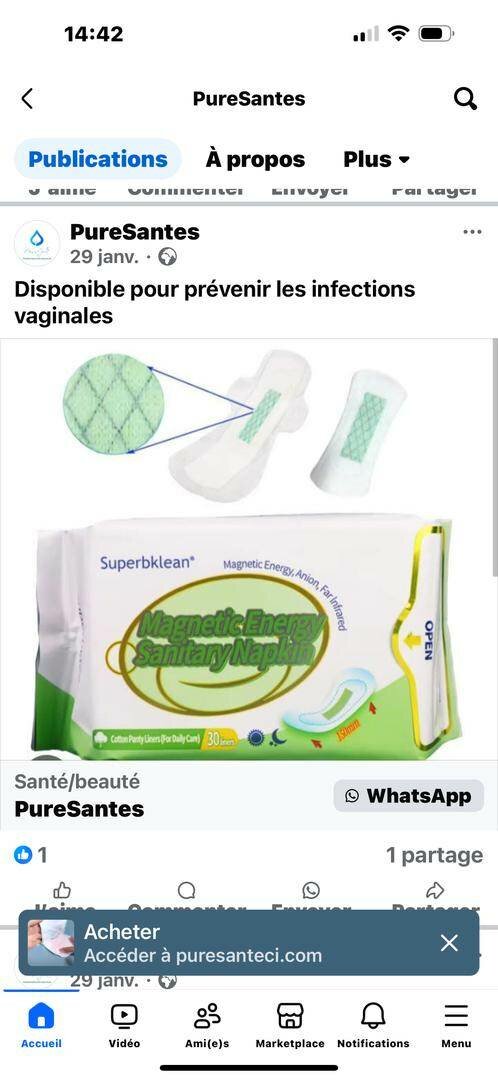Tap the PureSantes profile avatar
The image size is (498, 1080).
[37, 244]
